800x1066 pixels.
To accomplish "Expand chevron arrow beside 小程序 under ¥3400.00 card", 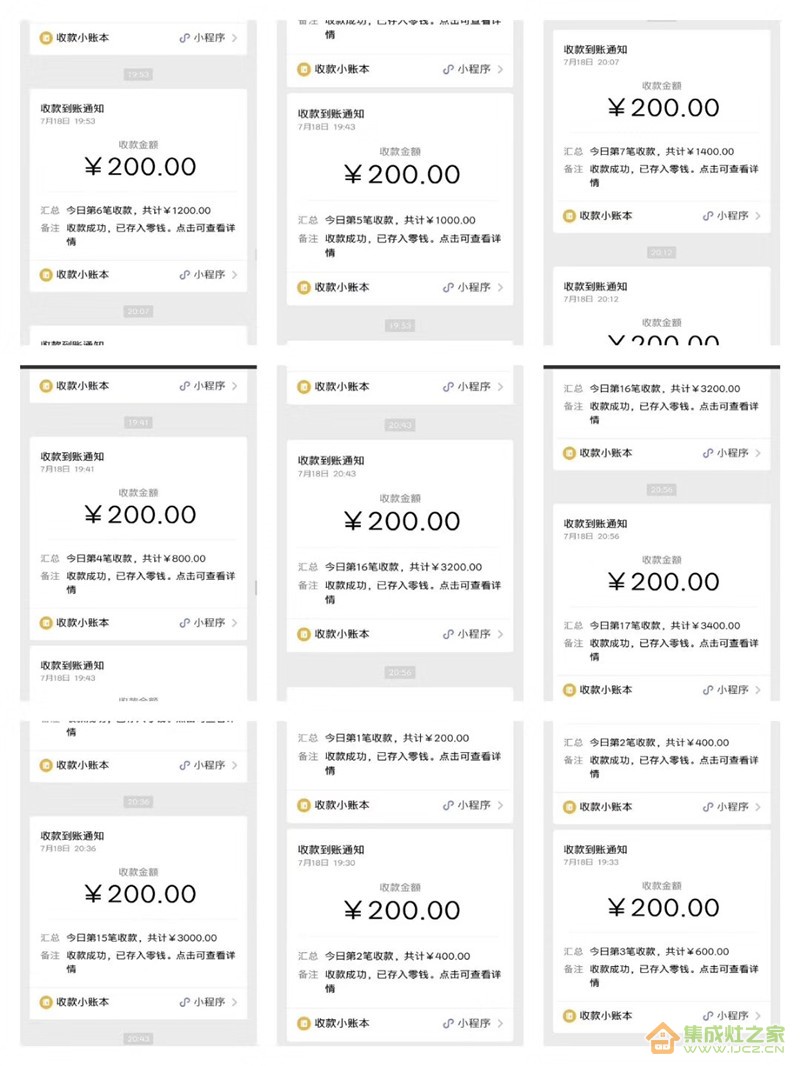I will tap(758, 690).
